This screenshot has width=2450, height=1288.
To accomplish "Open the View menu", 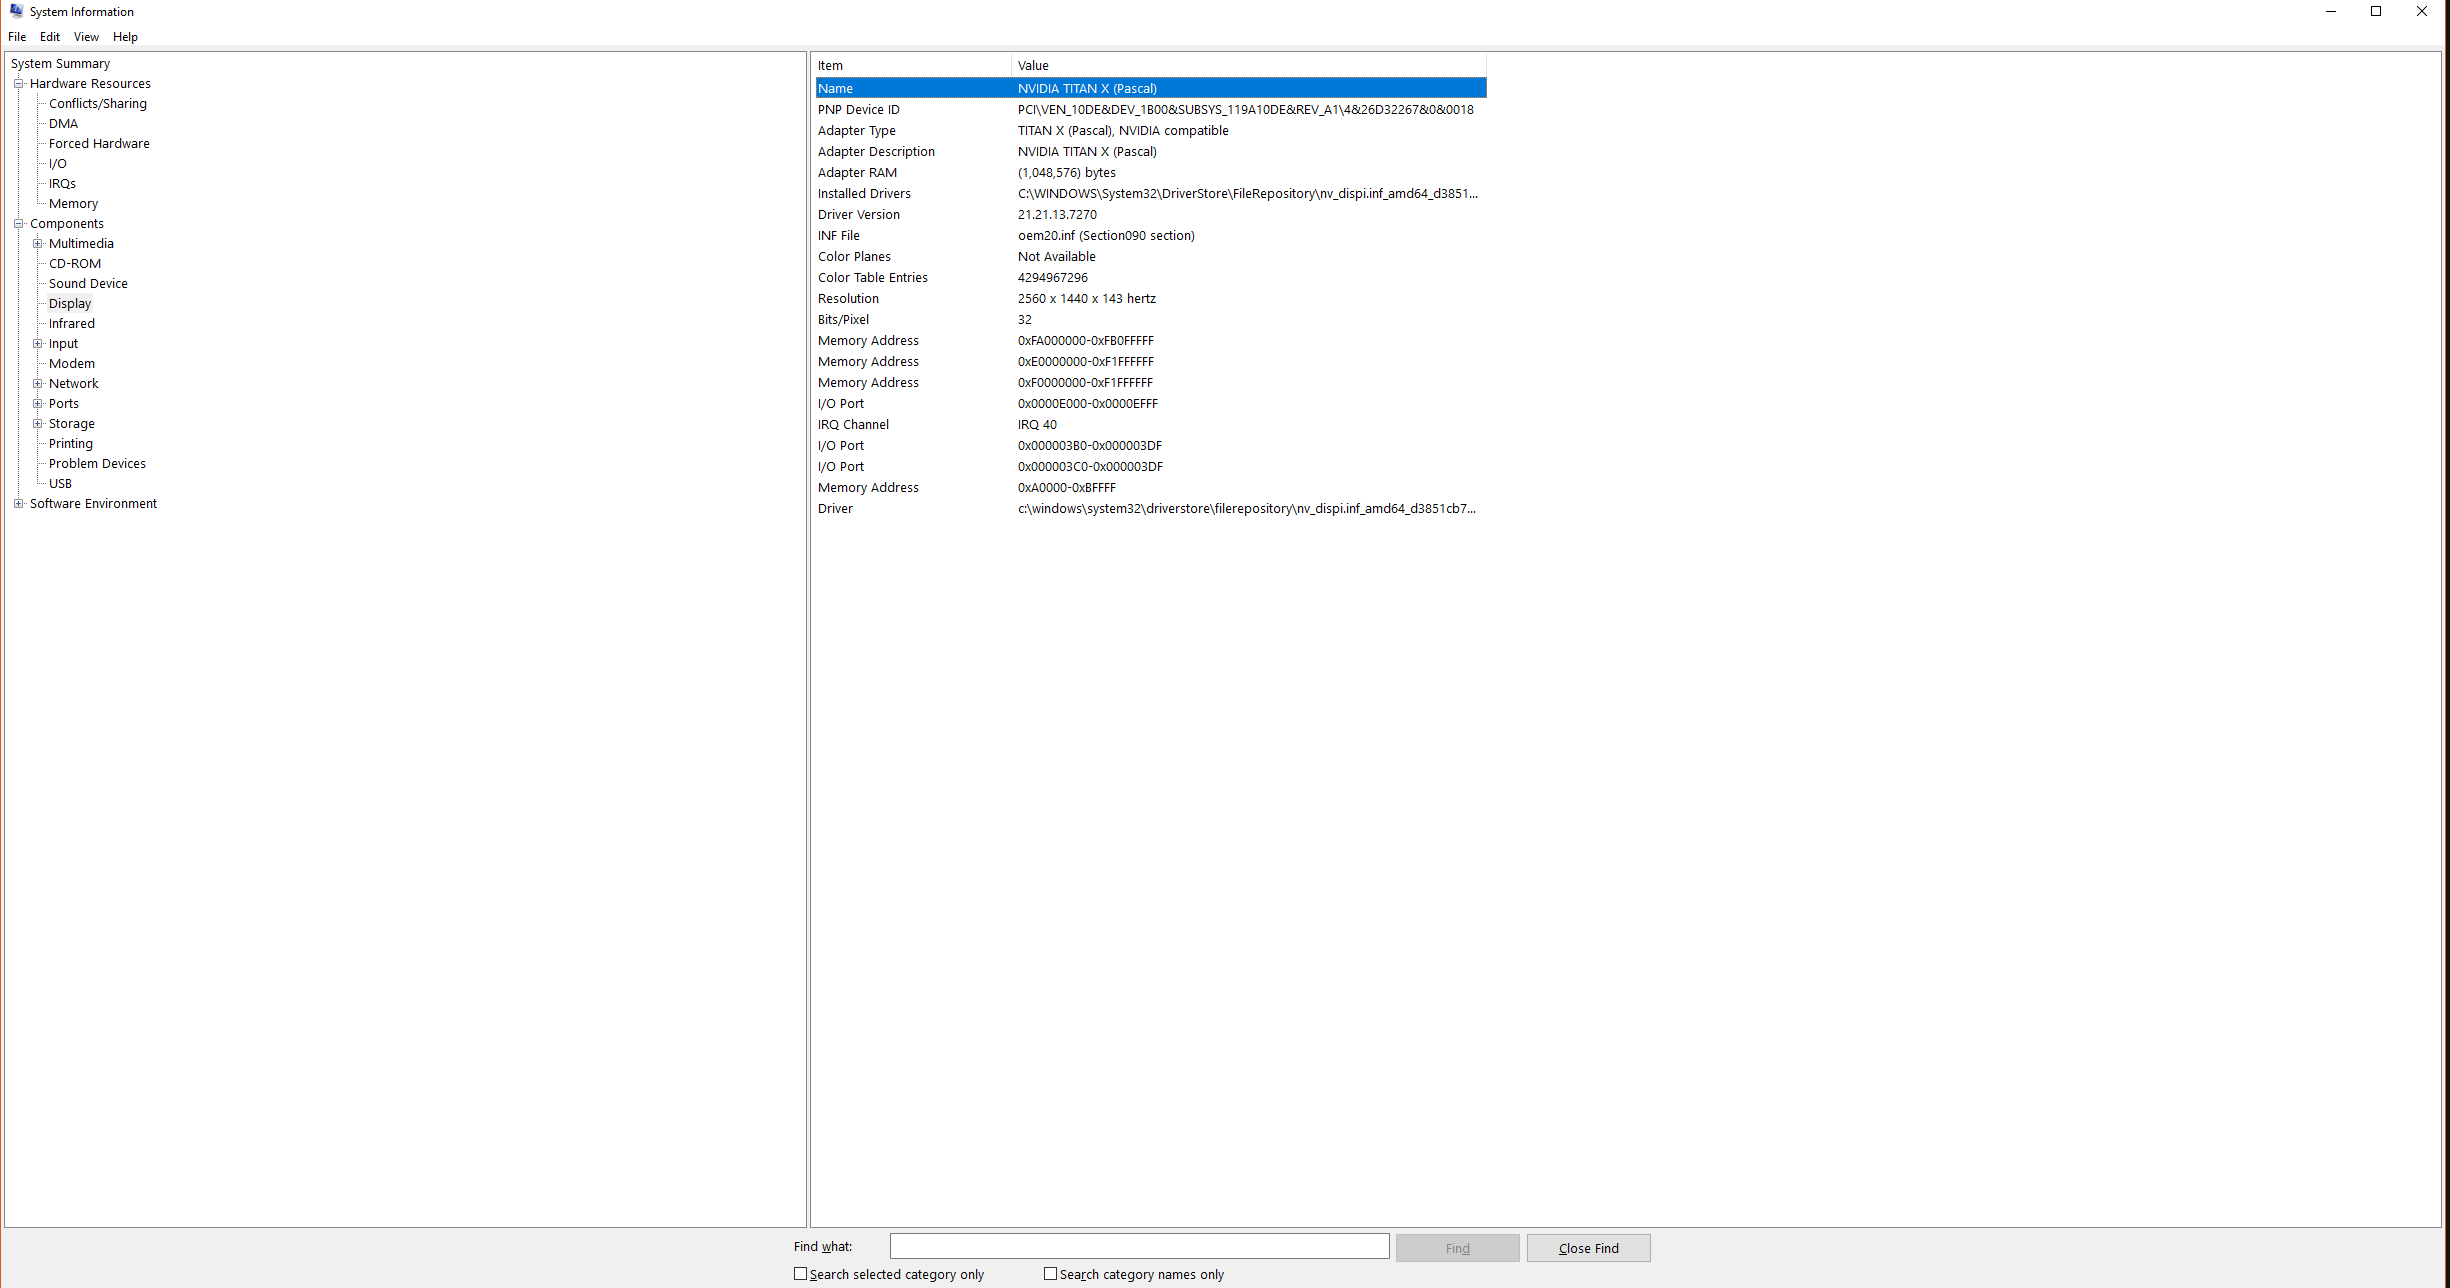I will tap(86, 37).
